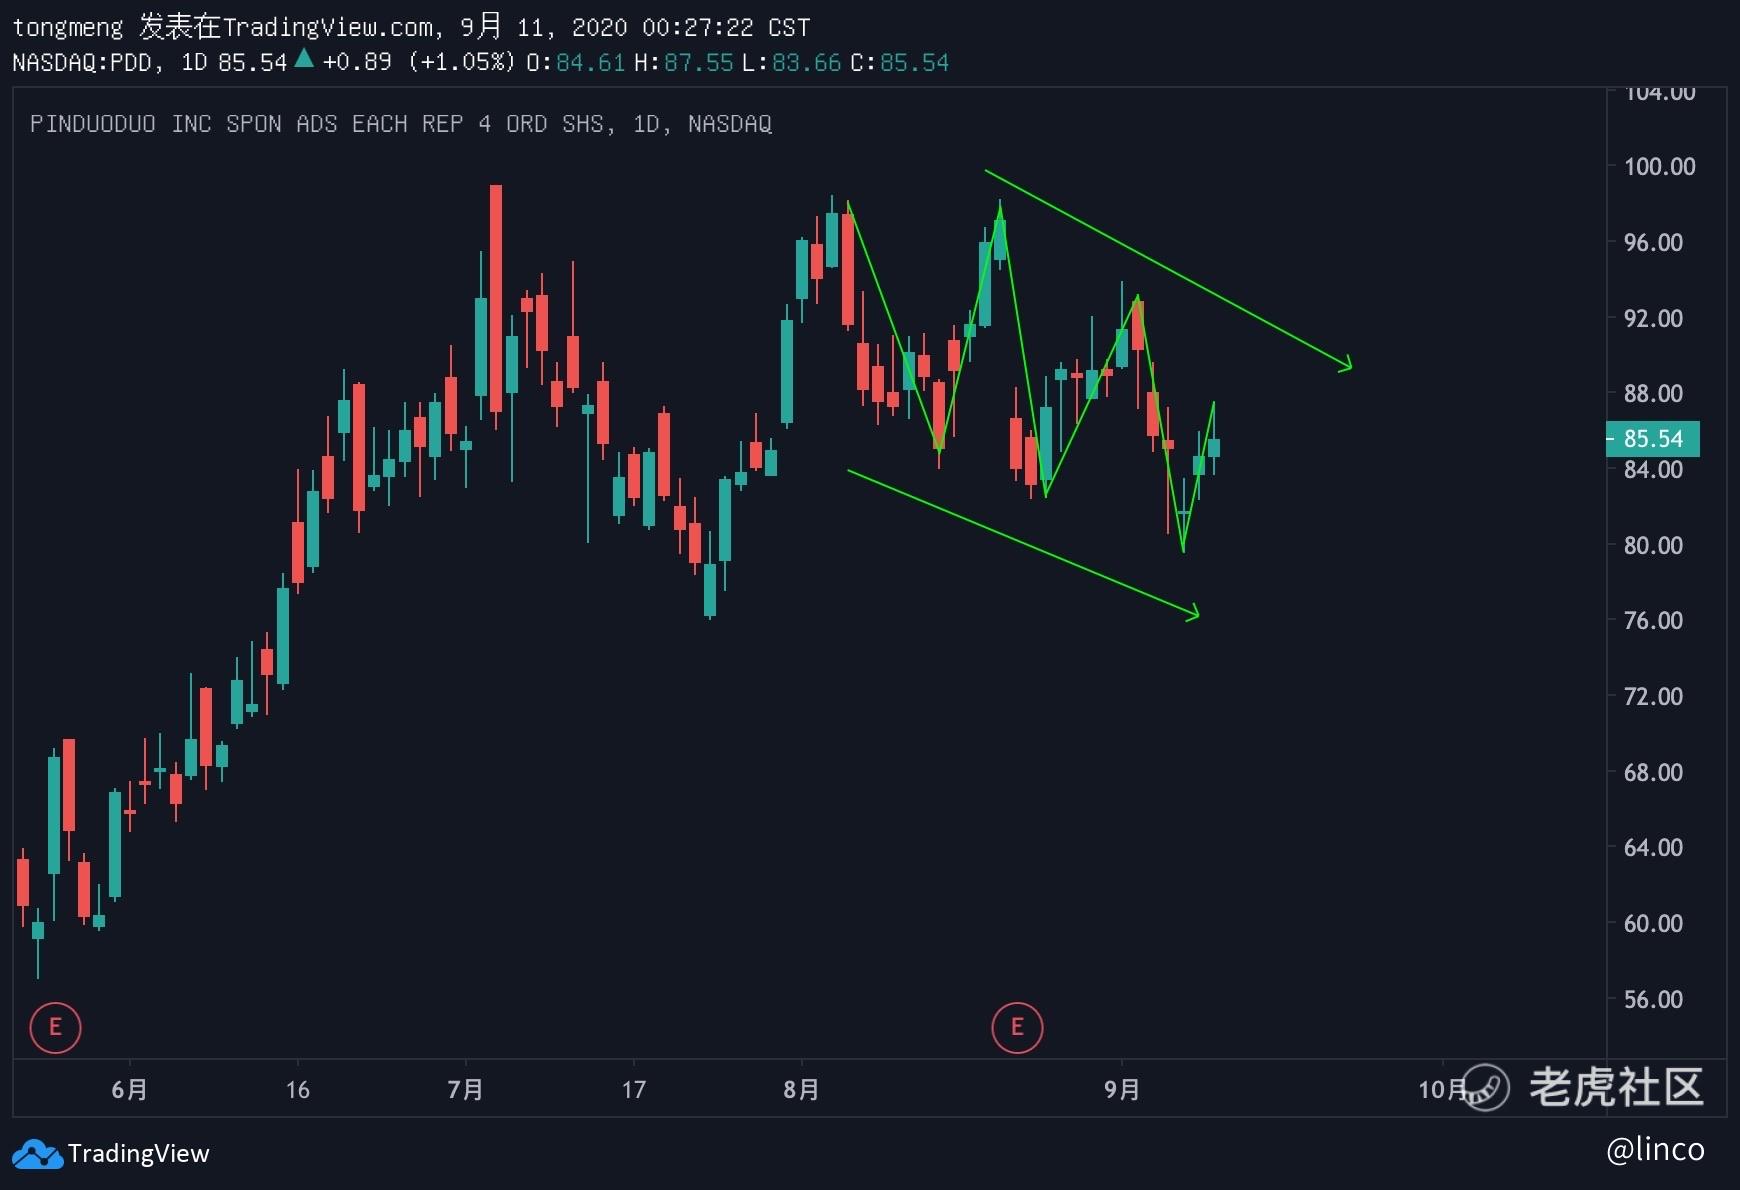Click the 8月 date axis label
The width and height of the screenshot is (1740, 1190).
(801, 1089)
